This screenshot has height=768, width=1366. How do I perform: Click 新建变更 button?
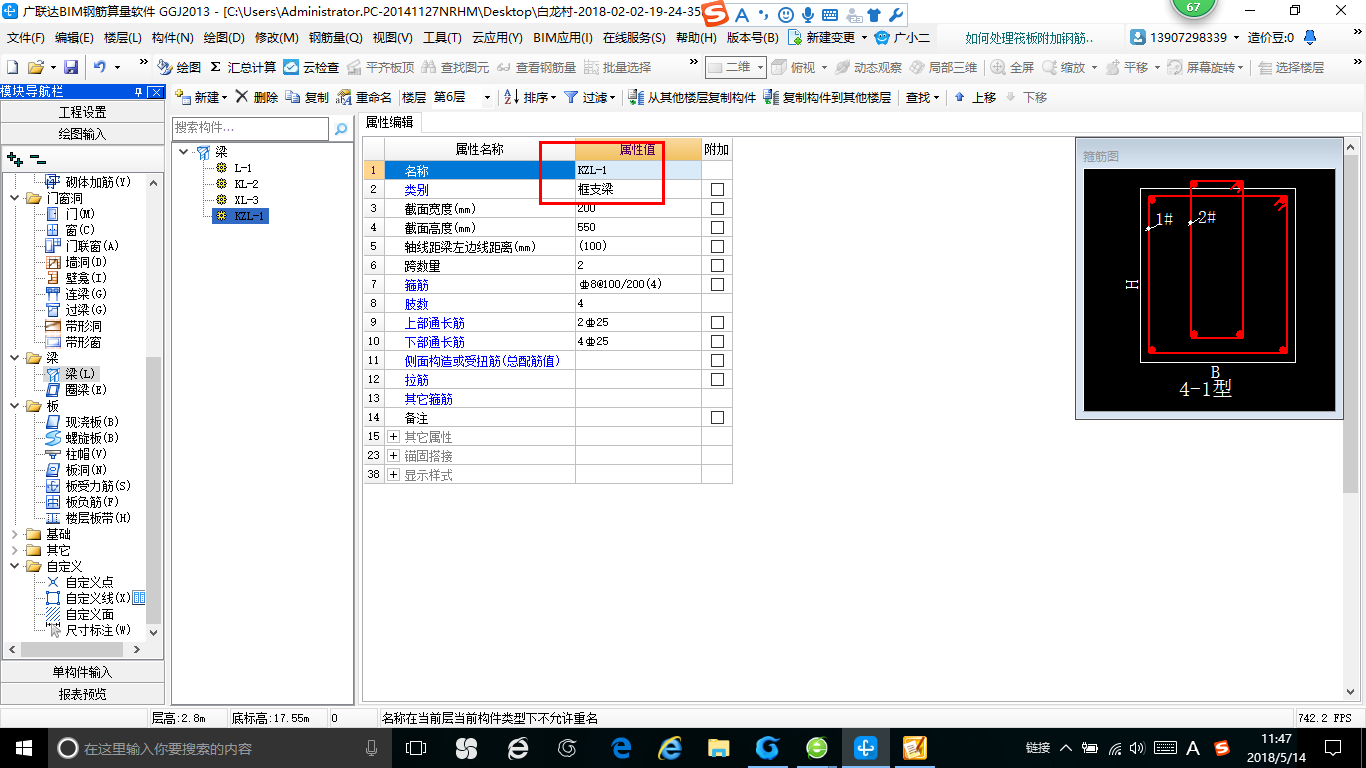point(827,38)
